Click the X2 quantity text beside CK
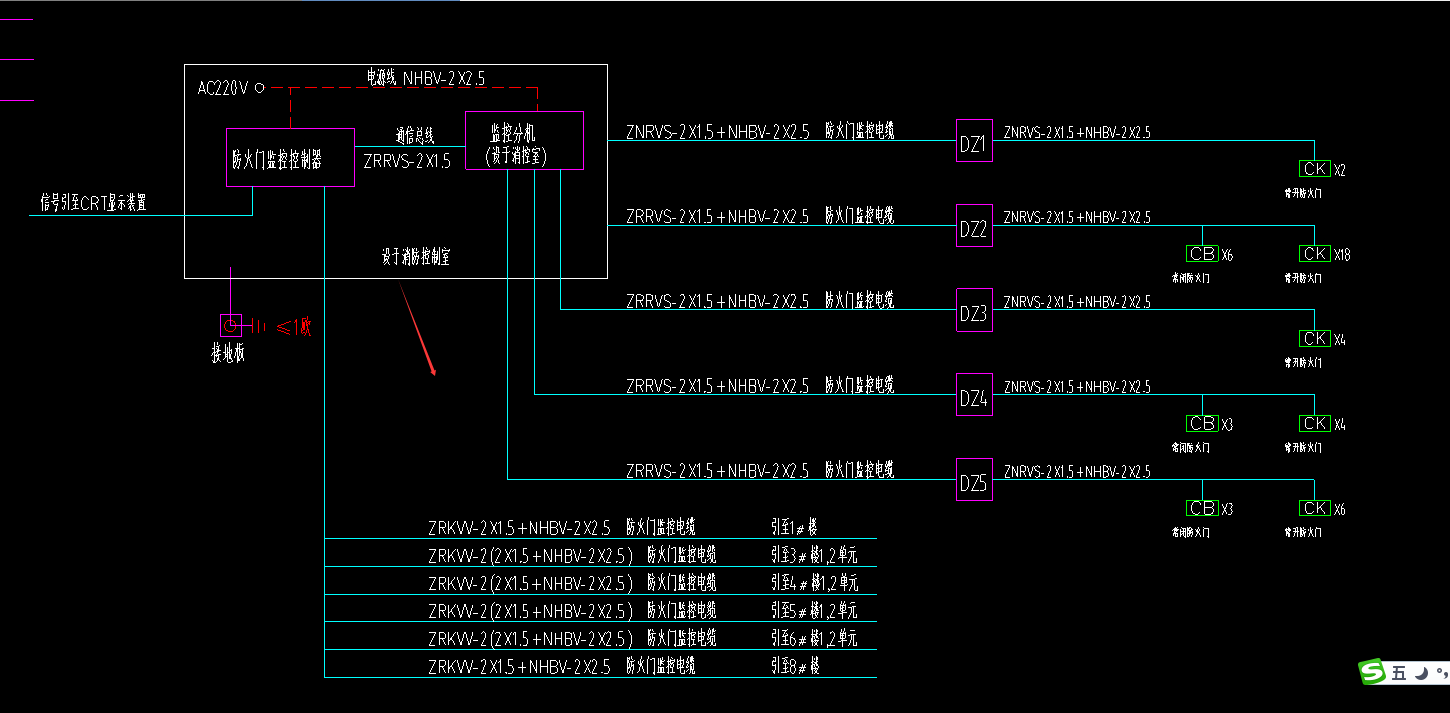 pyautogui.click(x=1340, y=170)
